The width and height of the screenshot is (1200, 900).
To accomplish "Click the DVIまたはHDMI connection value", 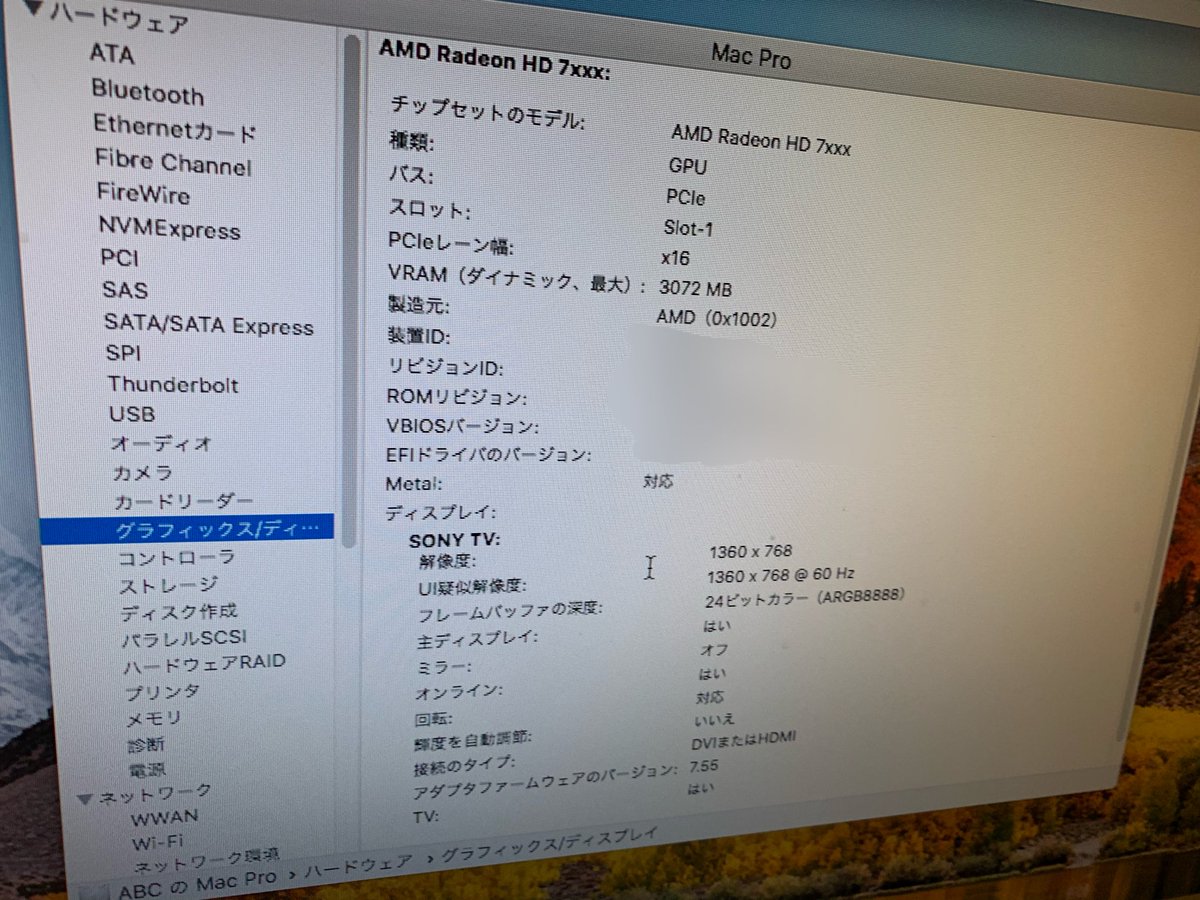I will tap(743, 743).
